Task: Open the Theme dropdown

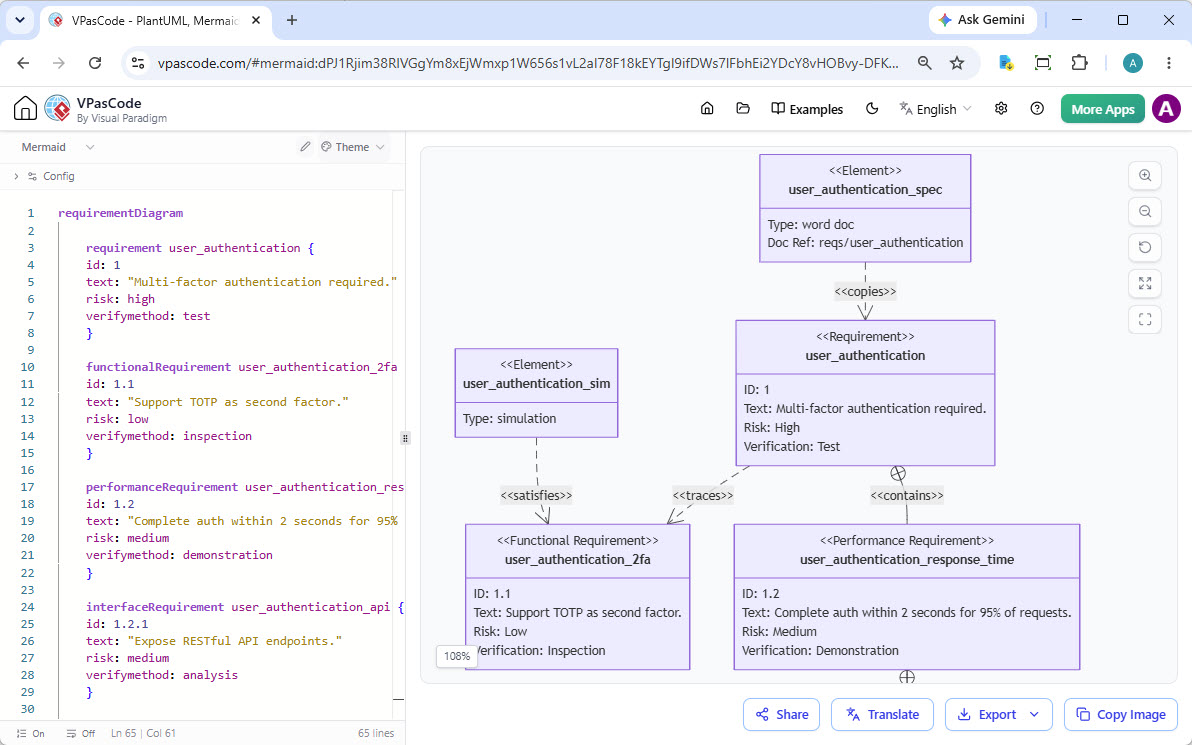Action: click(353, 147)
